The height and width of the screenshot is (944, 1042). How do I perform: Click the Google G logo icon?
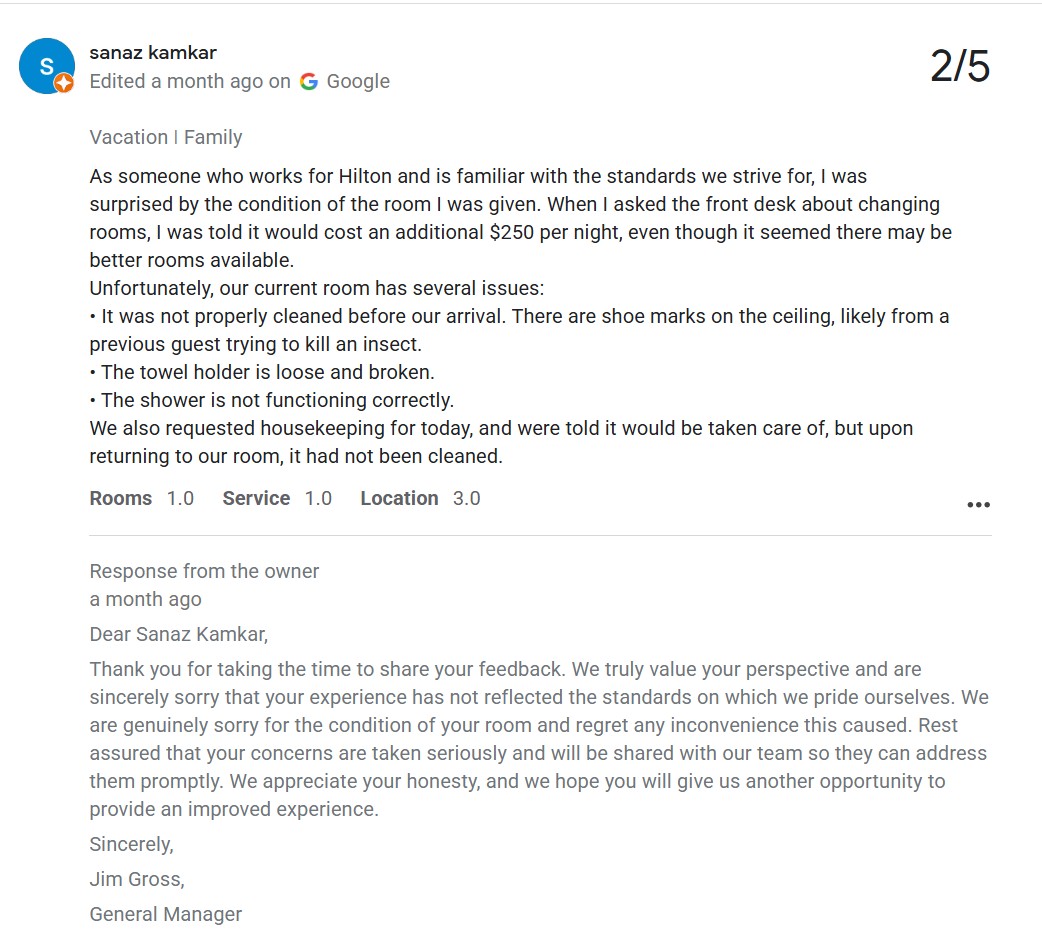tap(308, 81)
